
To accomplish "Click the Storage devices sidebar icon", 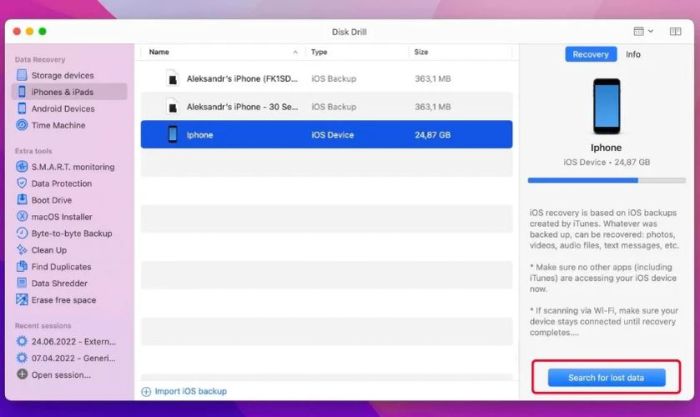I will point(22,75).
